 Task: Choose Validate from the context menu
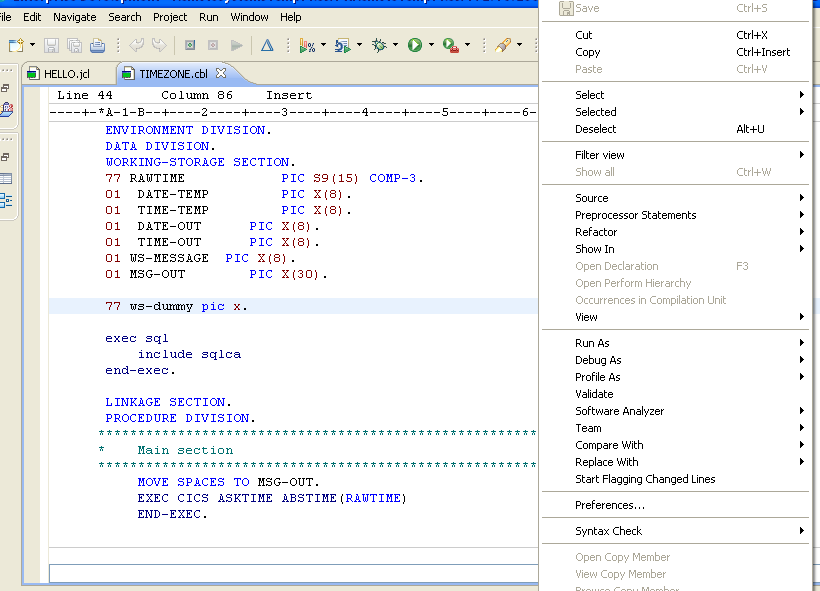(x=676, y=394)
